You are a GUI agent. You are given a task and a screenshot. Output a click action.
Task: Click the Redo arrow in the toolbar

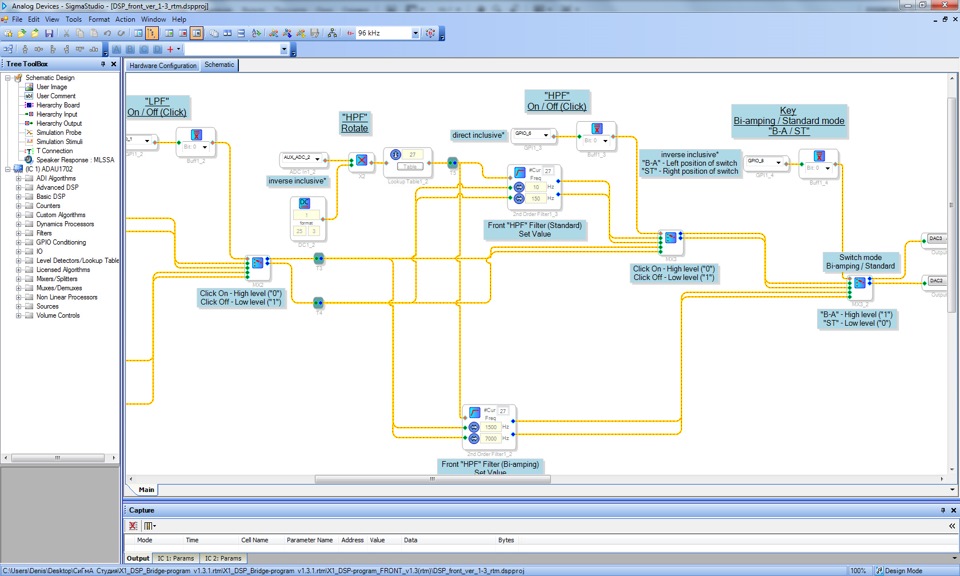point(121,33)
